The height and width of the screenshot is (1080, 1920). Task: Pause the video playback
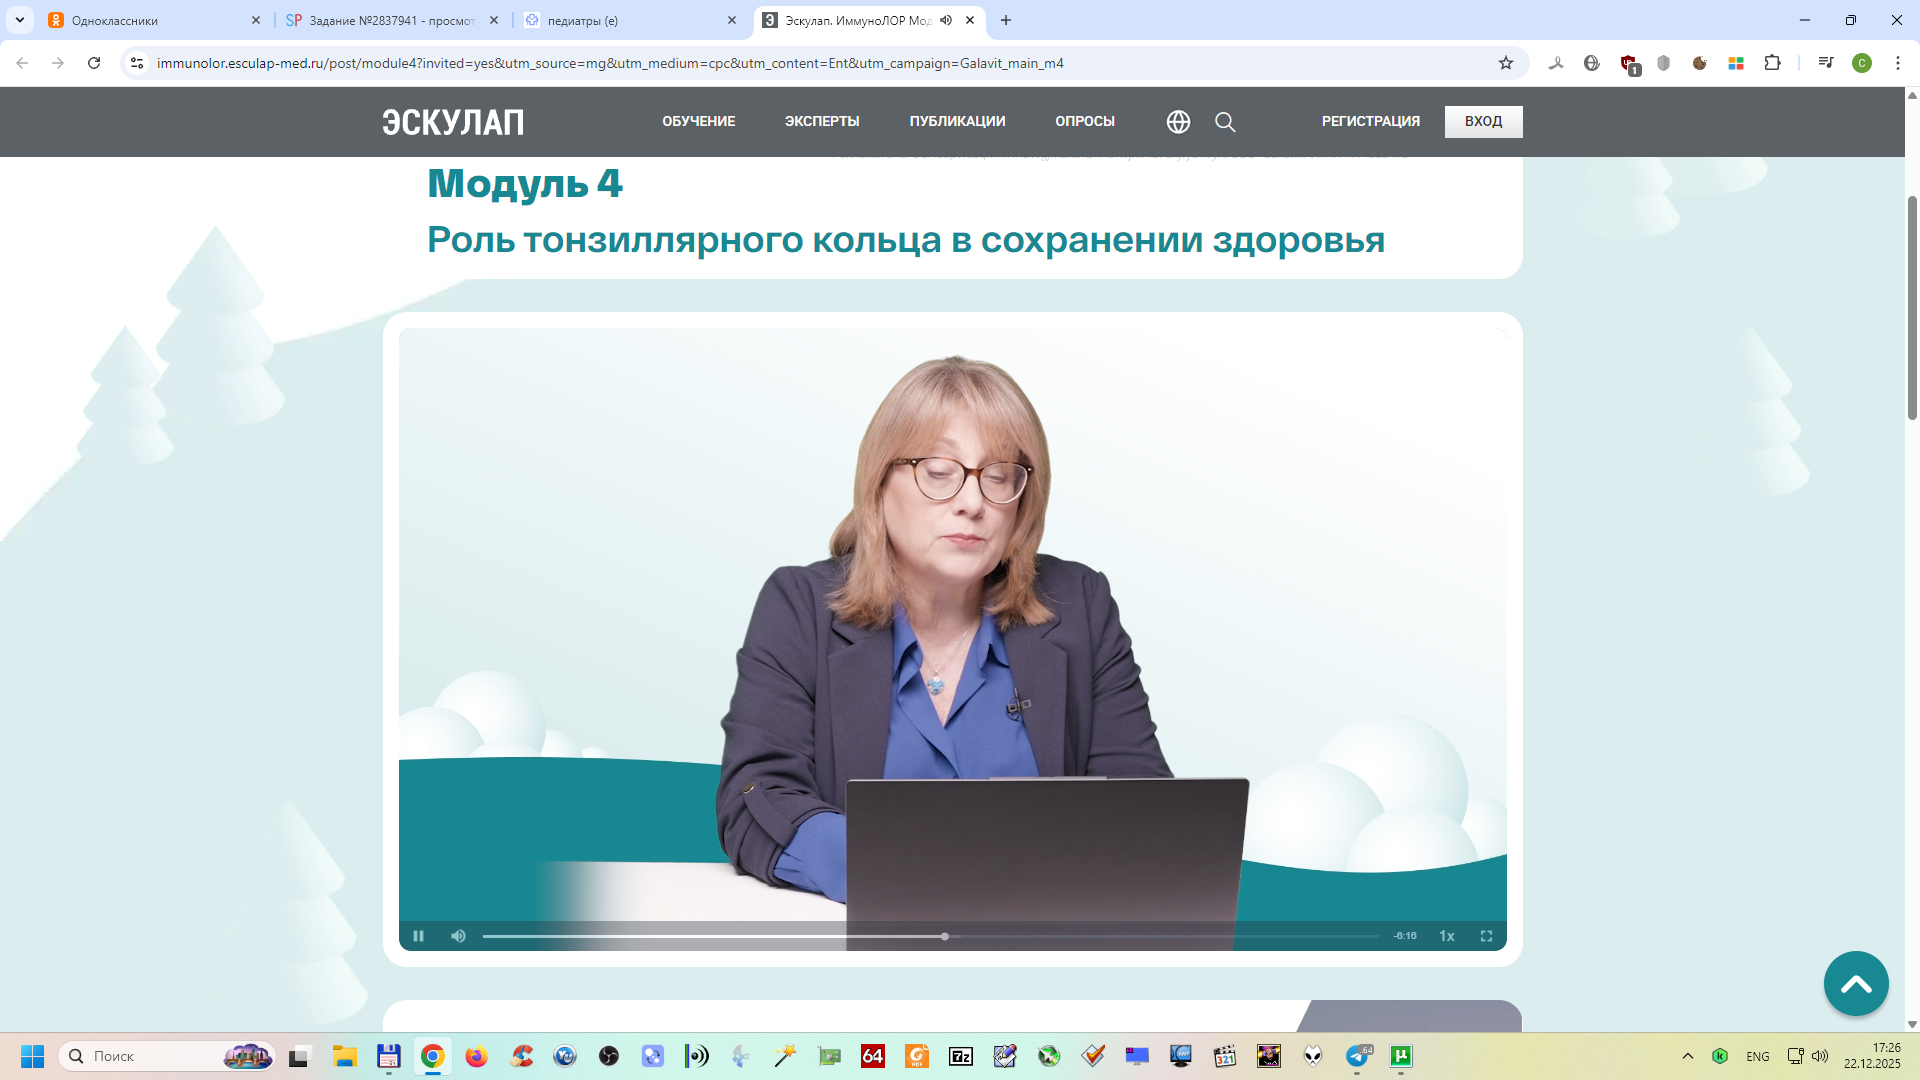(418, 936)
